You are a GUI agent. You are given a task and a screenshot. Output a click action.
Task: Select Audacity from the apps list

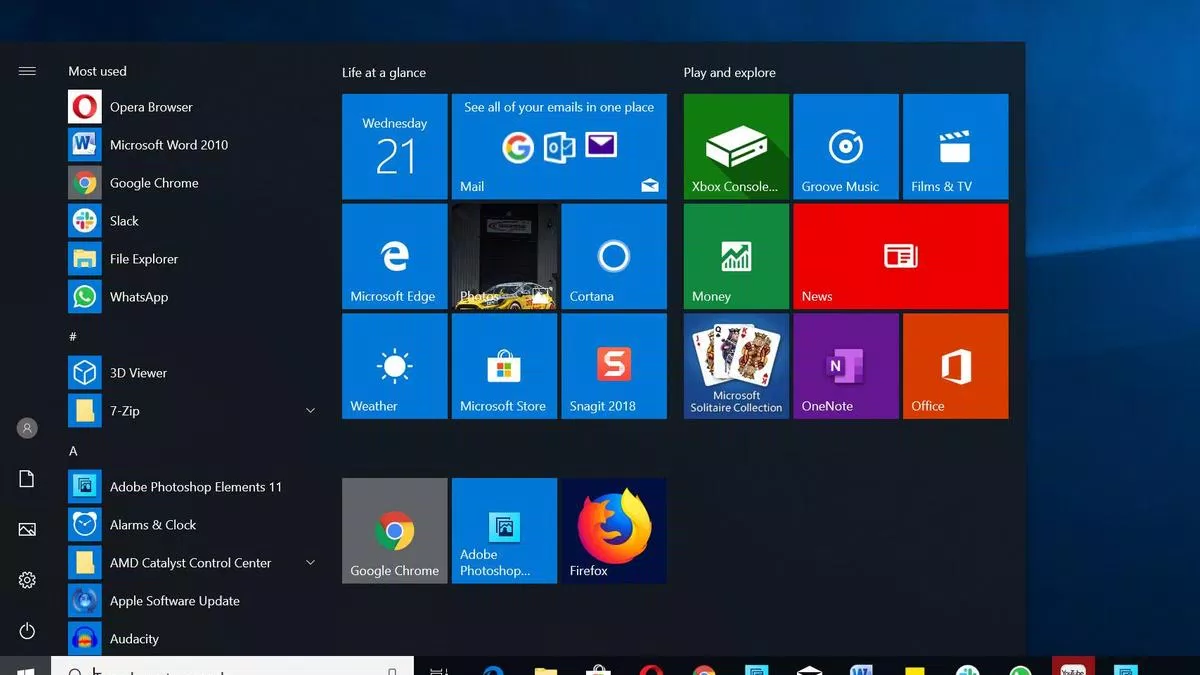coord(135,638)
